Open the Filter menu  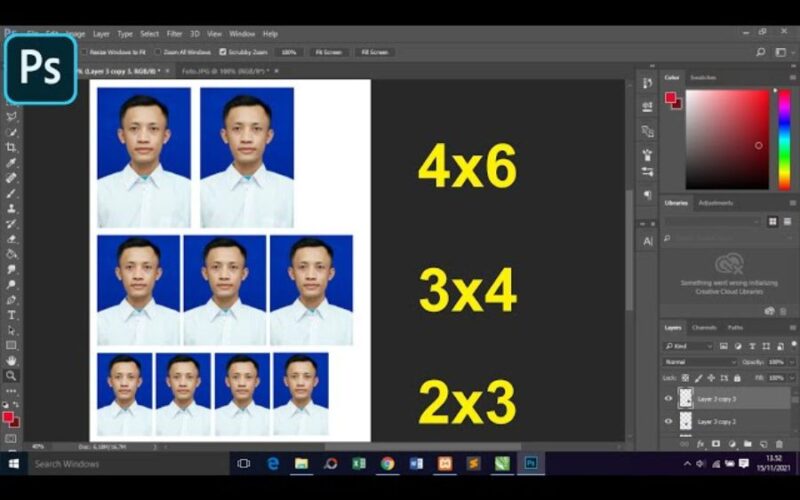pyautogui.click(x=174, y=34)
